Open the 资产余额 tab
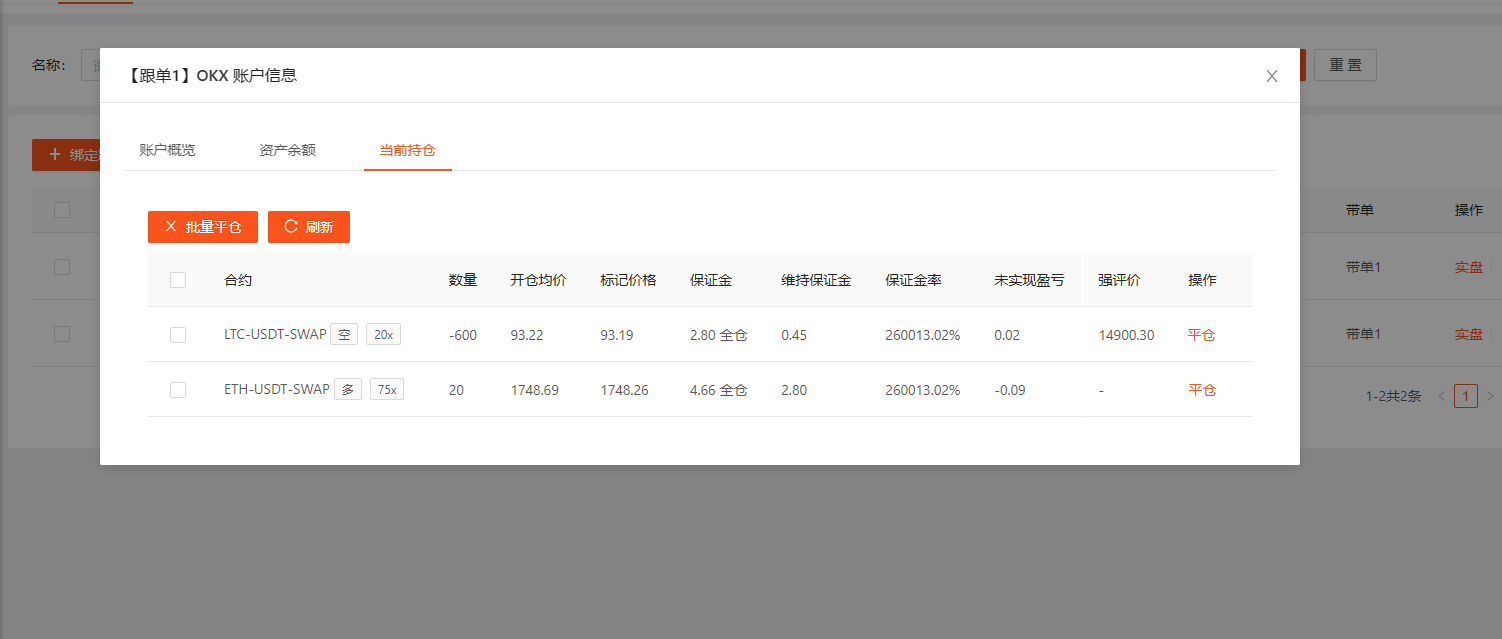Image resolution: width=1502 pixels, height=639 pixels. (x=287, y=150)
